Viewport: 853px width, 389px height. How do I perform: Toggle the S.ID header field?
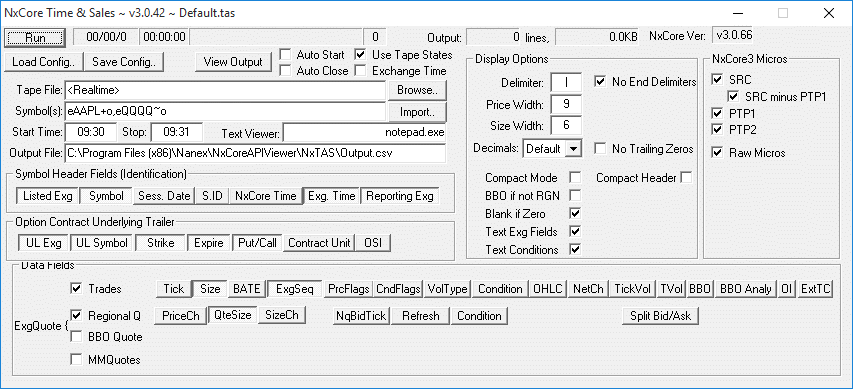tap(212, 196)
